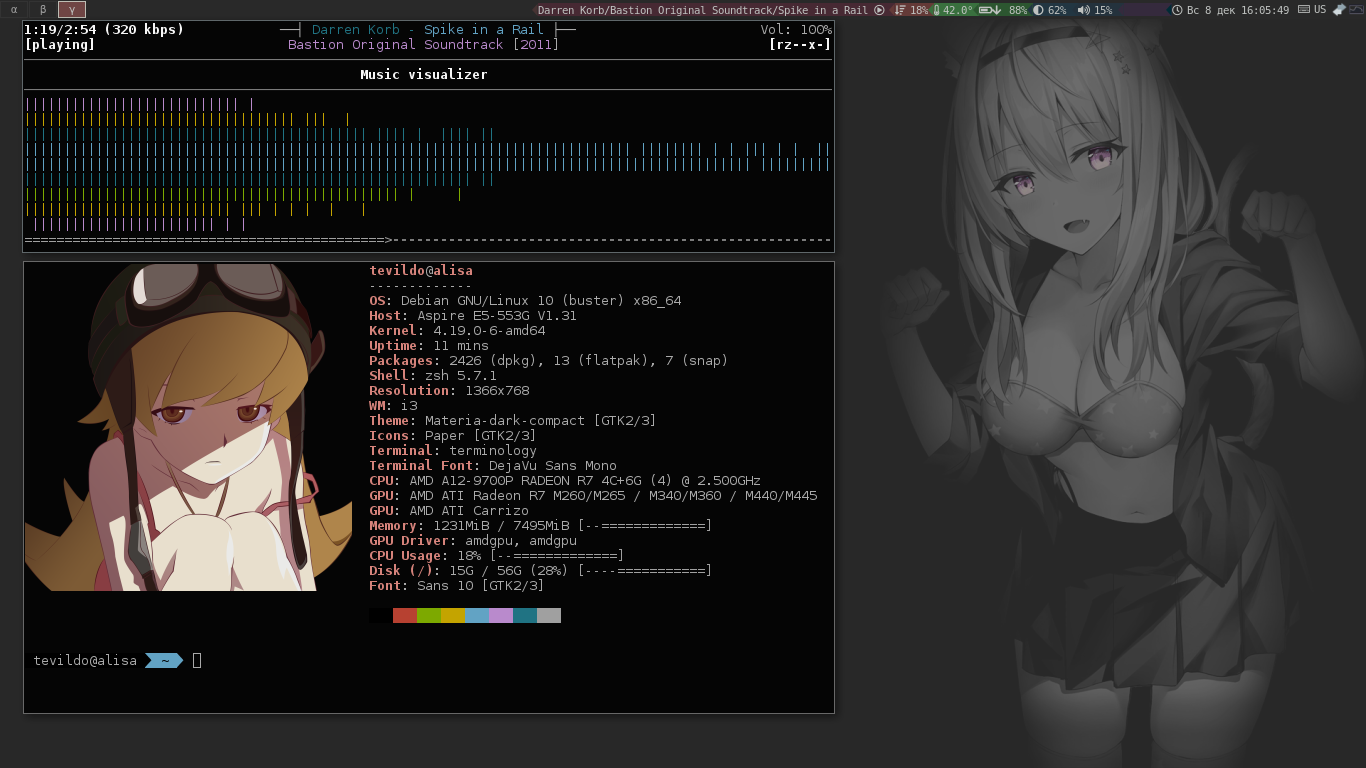Click the Resolution line 1366x768
Image resolution: width=1366 pixels, height=768 pixels.
[x=449, y=391]
